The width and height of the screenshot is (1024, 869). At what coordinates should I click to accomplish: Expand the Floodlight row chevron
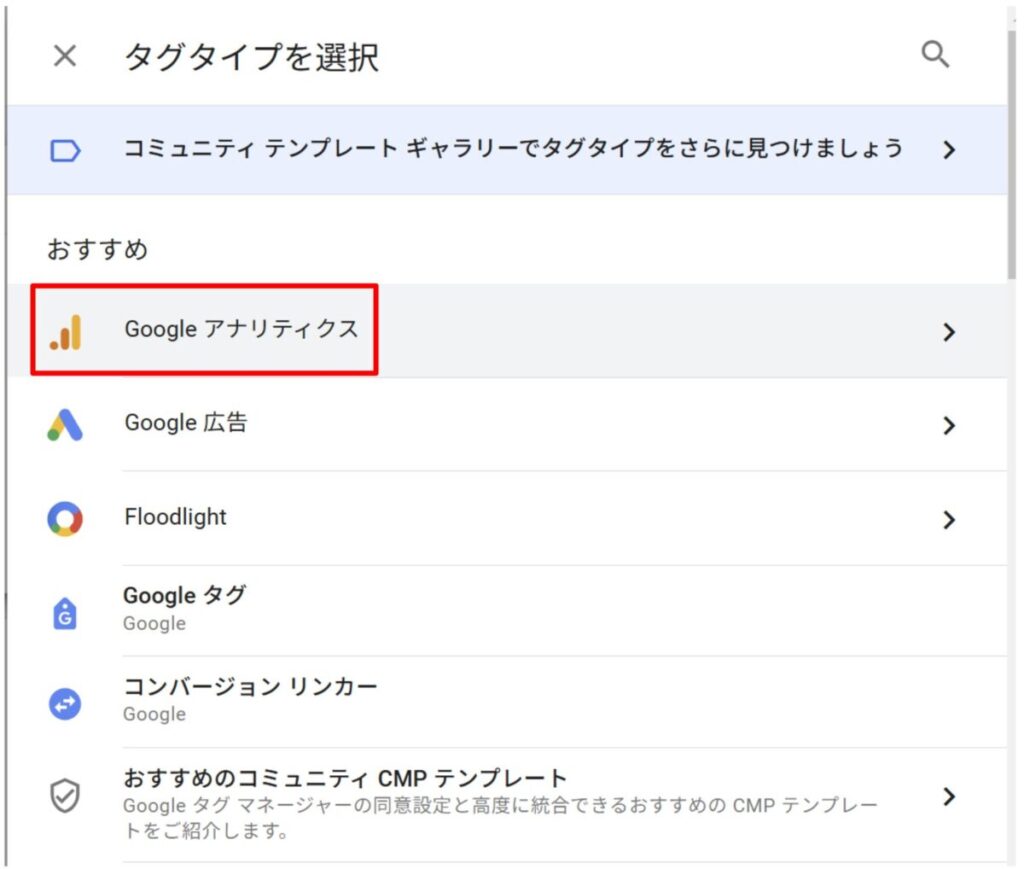coord(949,520)
